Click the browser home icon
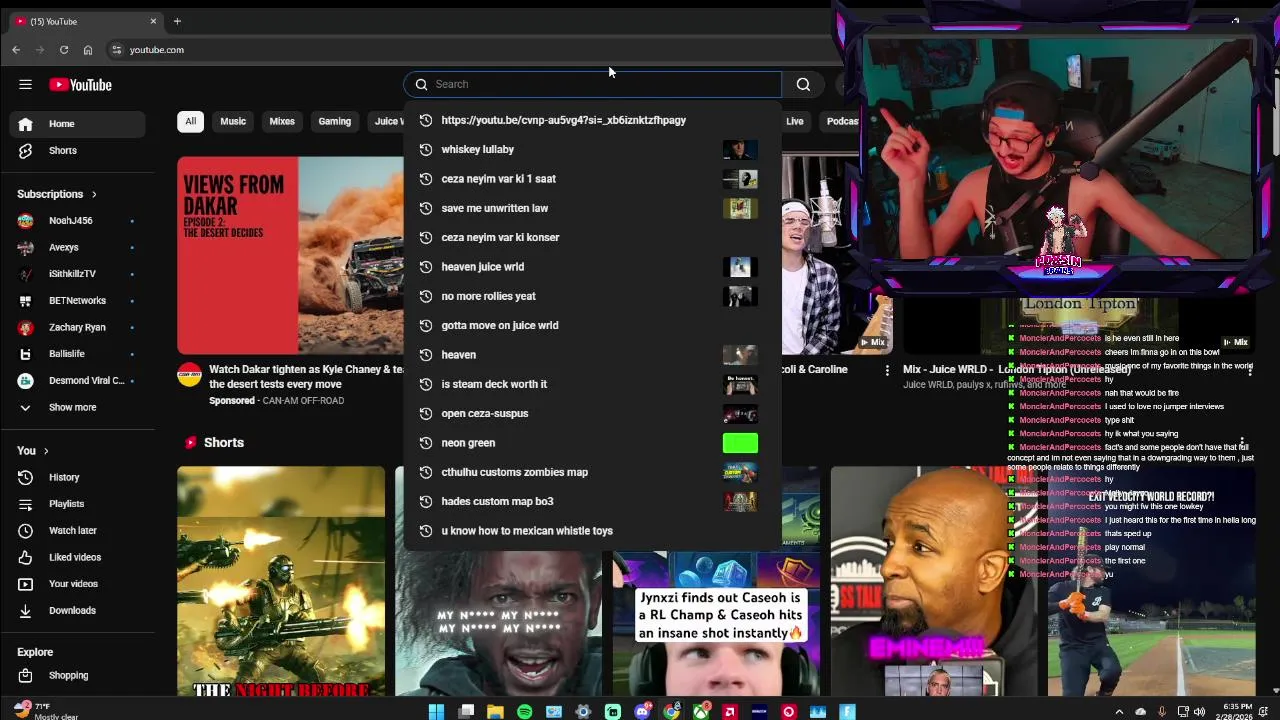The image size is (1280, 720). 88,50
